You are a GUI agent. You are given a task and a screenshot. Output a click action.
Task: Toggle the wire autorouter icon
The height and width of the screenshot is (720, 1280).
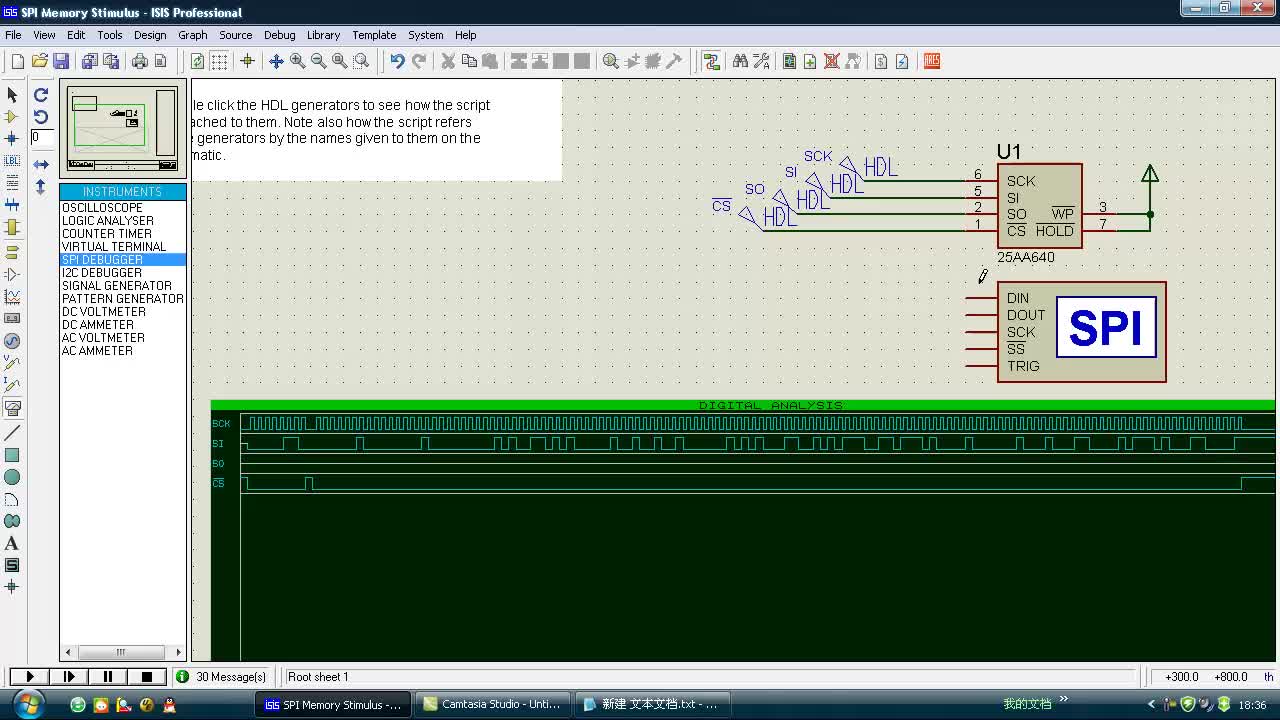pos(711,61)
